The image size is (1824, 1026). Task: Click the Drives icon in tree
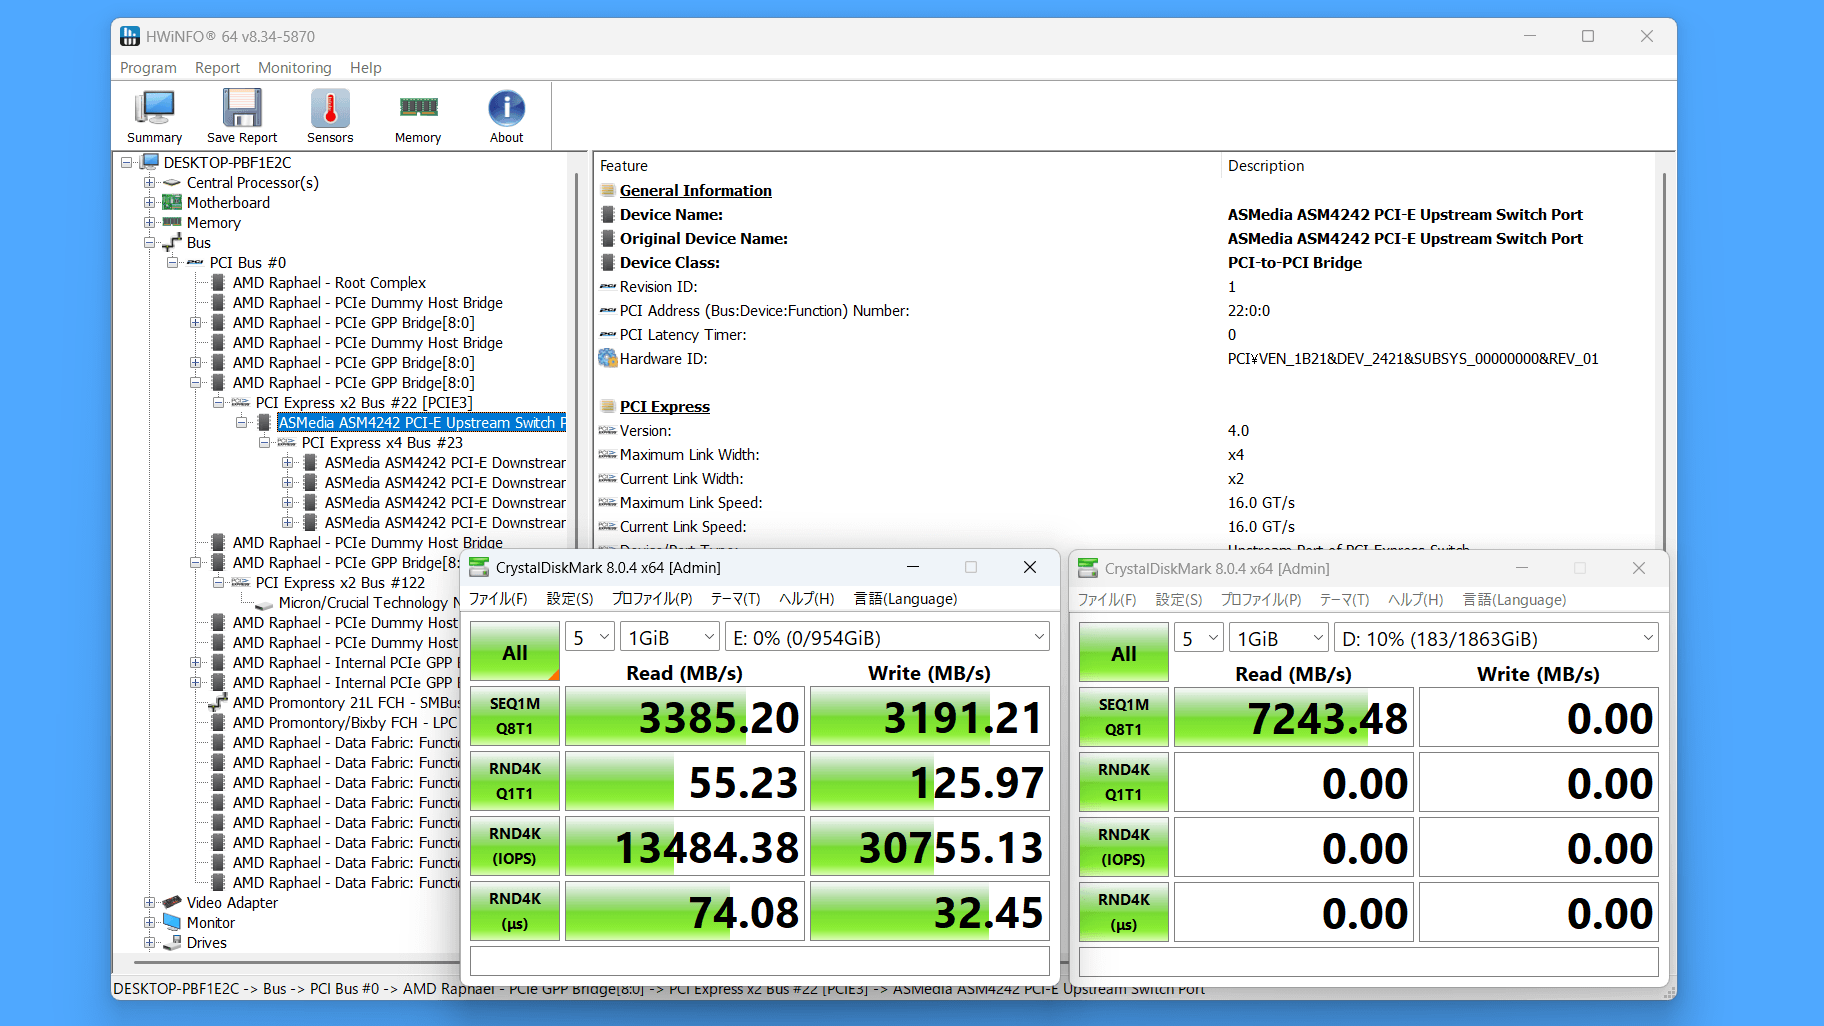(172, 942)
